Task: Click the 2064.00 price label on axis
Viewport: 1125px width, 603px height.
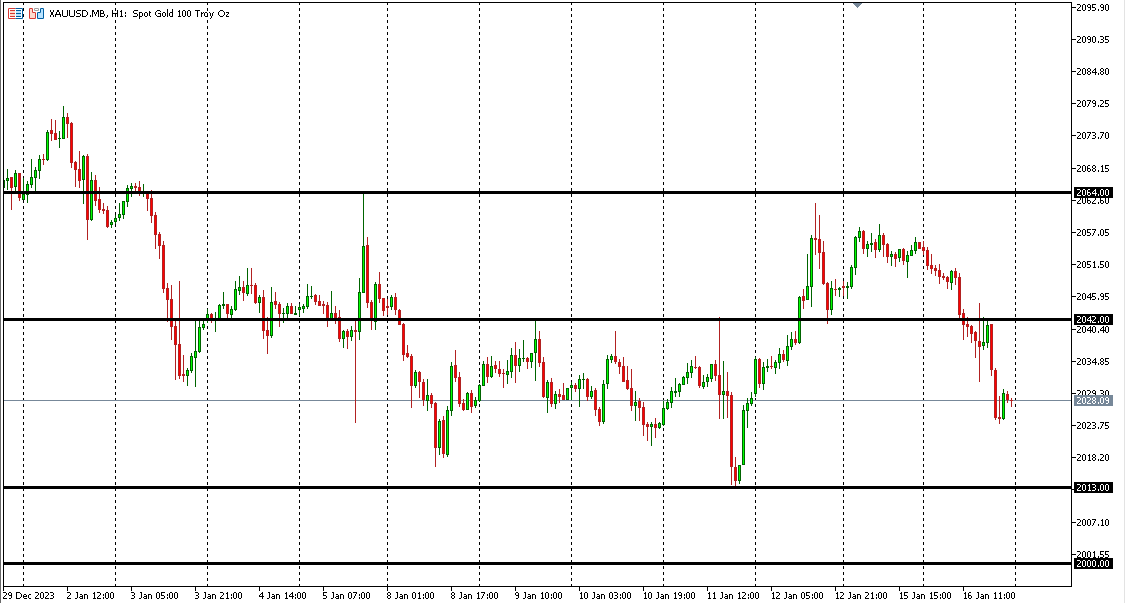Action: (x=1092, y=192)
